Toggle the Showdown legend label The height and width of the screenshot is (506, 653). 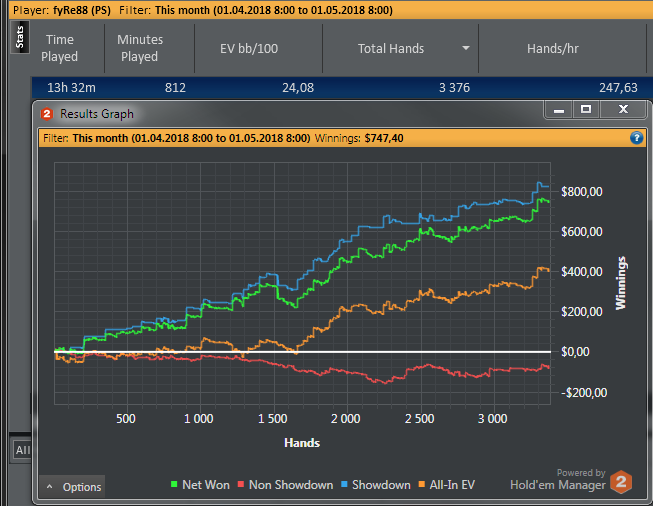pos(381,485)
